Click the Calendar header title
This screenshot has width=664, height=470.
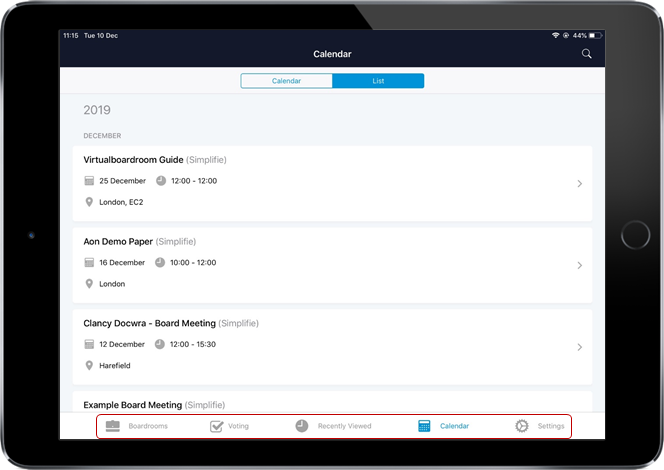332,54
